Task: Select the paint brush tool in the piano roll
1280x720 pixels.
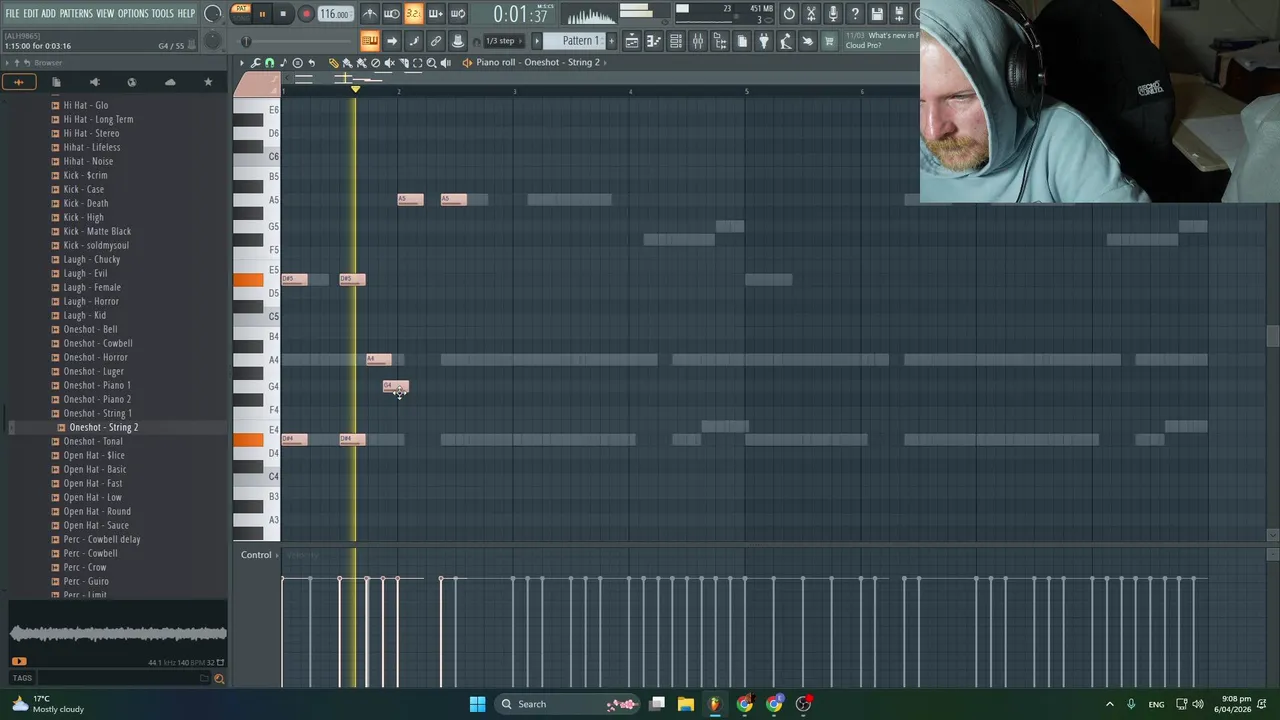Action: click(347, 62)
